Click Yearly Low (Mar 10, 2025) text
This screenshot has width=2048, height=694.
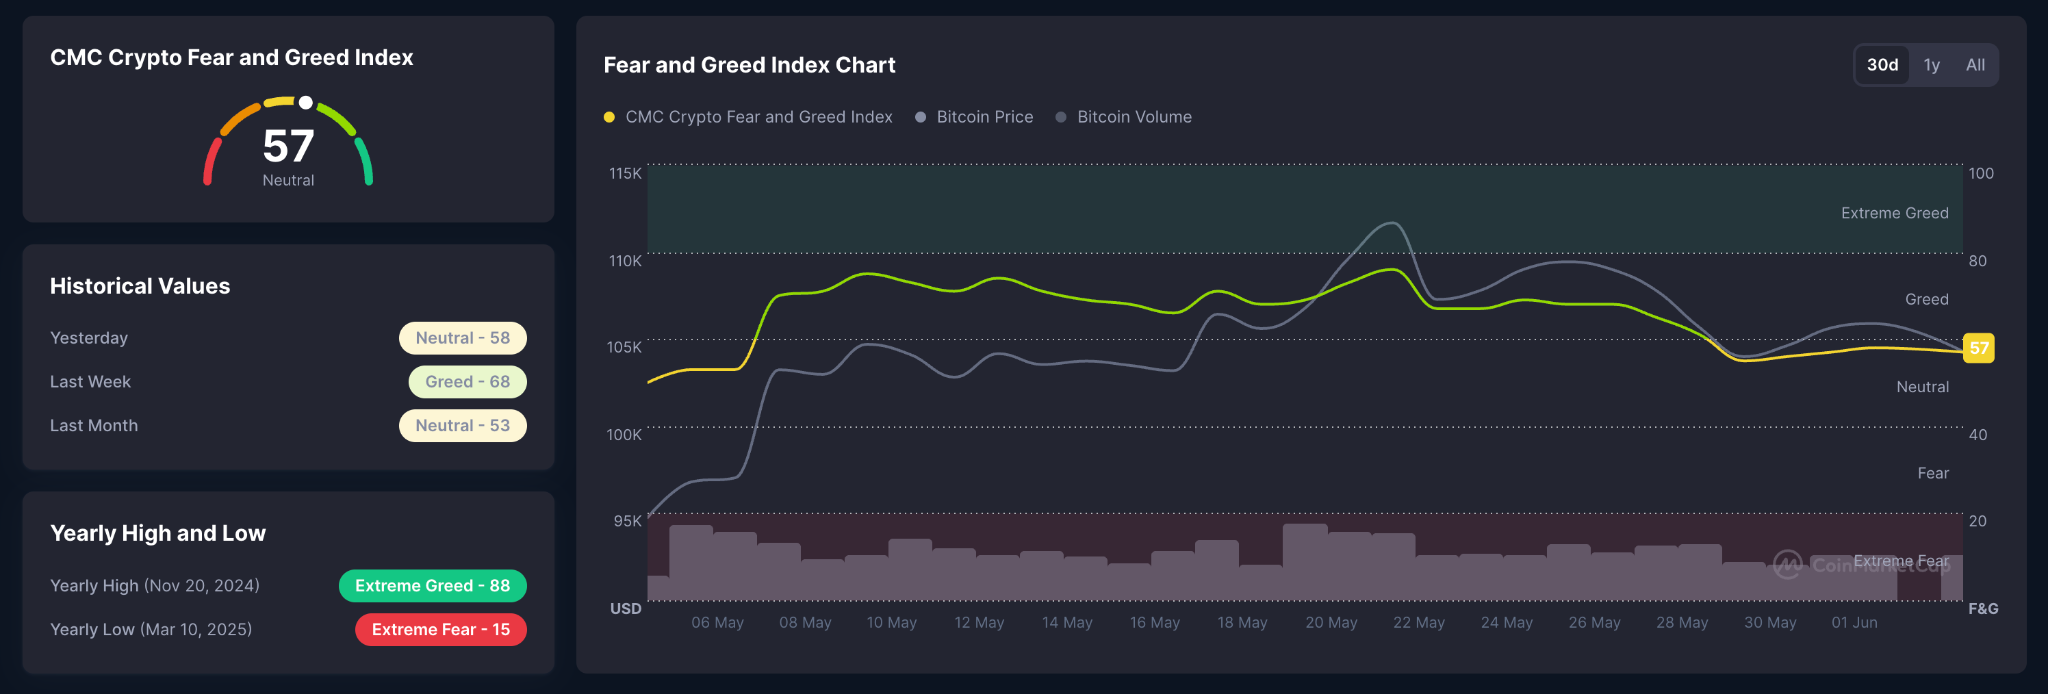pos(151,630)
